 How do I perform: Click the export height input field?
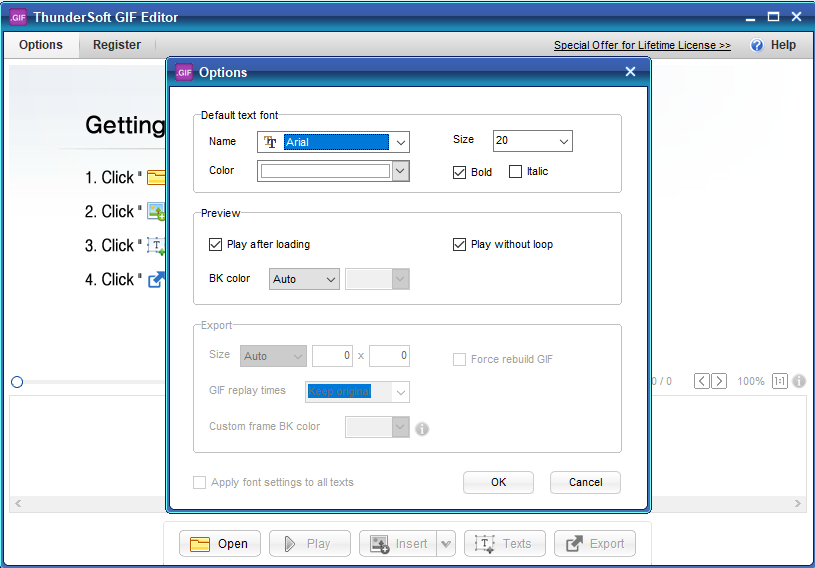389,356
